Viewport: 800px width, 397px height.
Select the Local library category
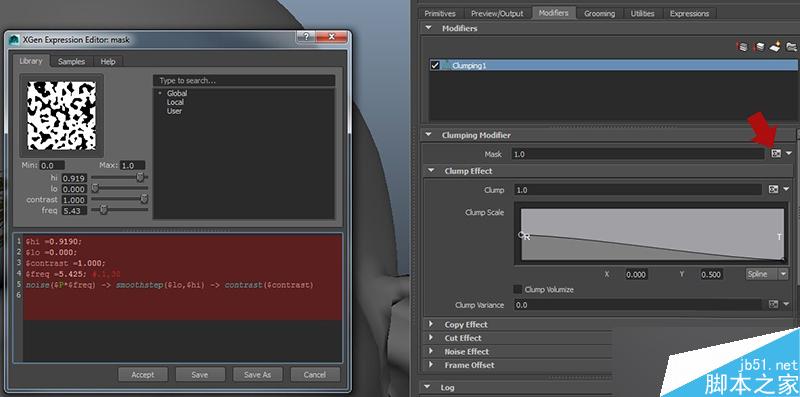(175, 102)
